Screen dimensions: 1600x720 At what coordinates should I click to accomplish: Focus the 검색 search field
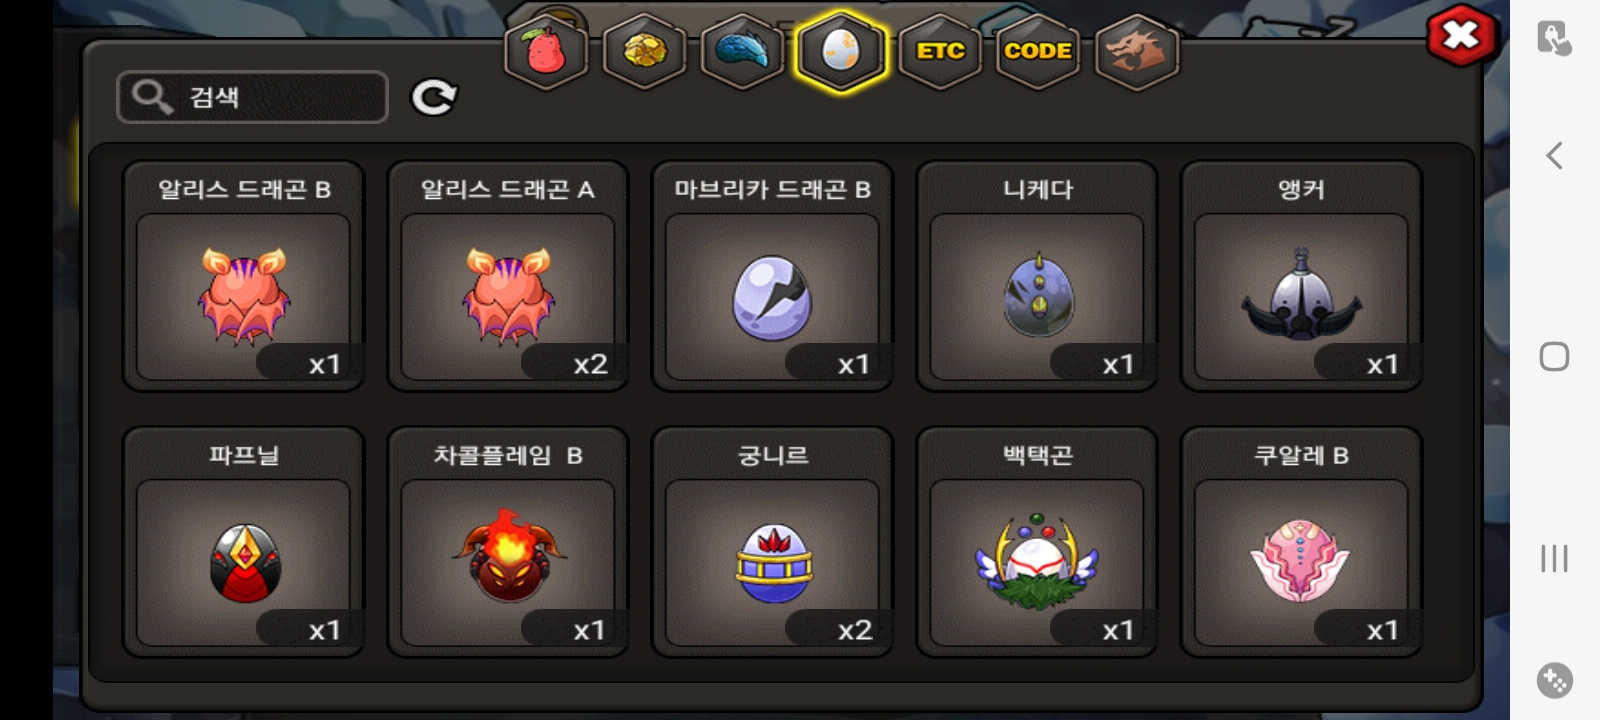(x=252, y=97)
